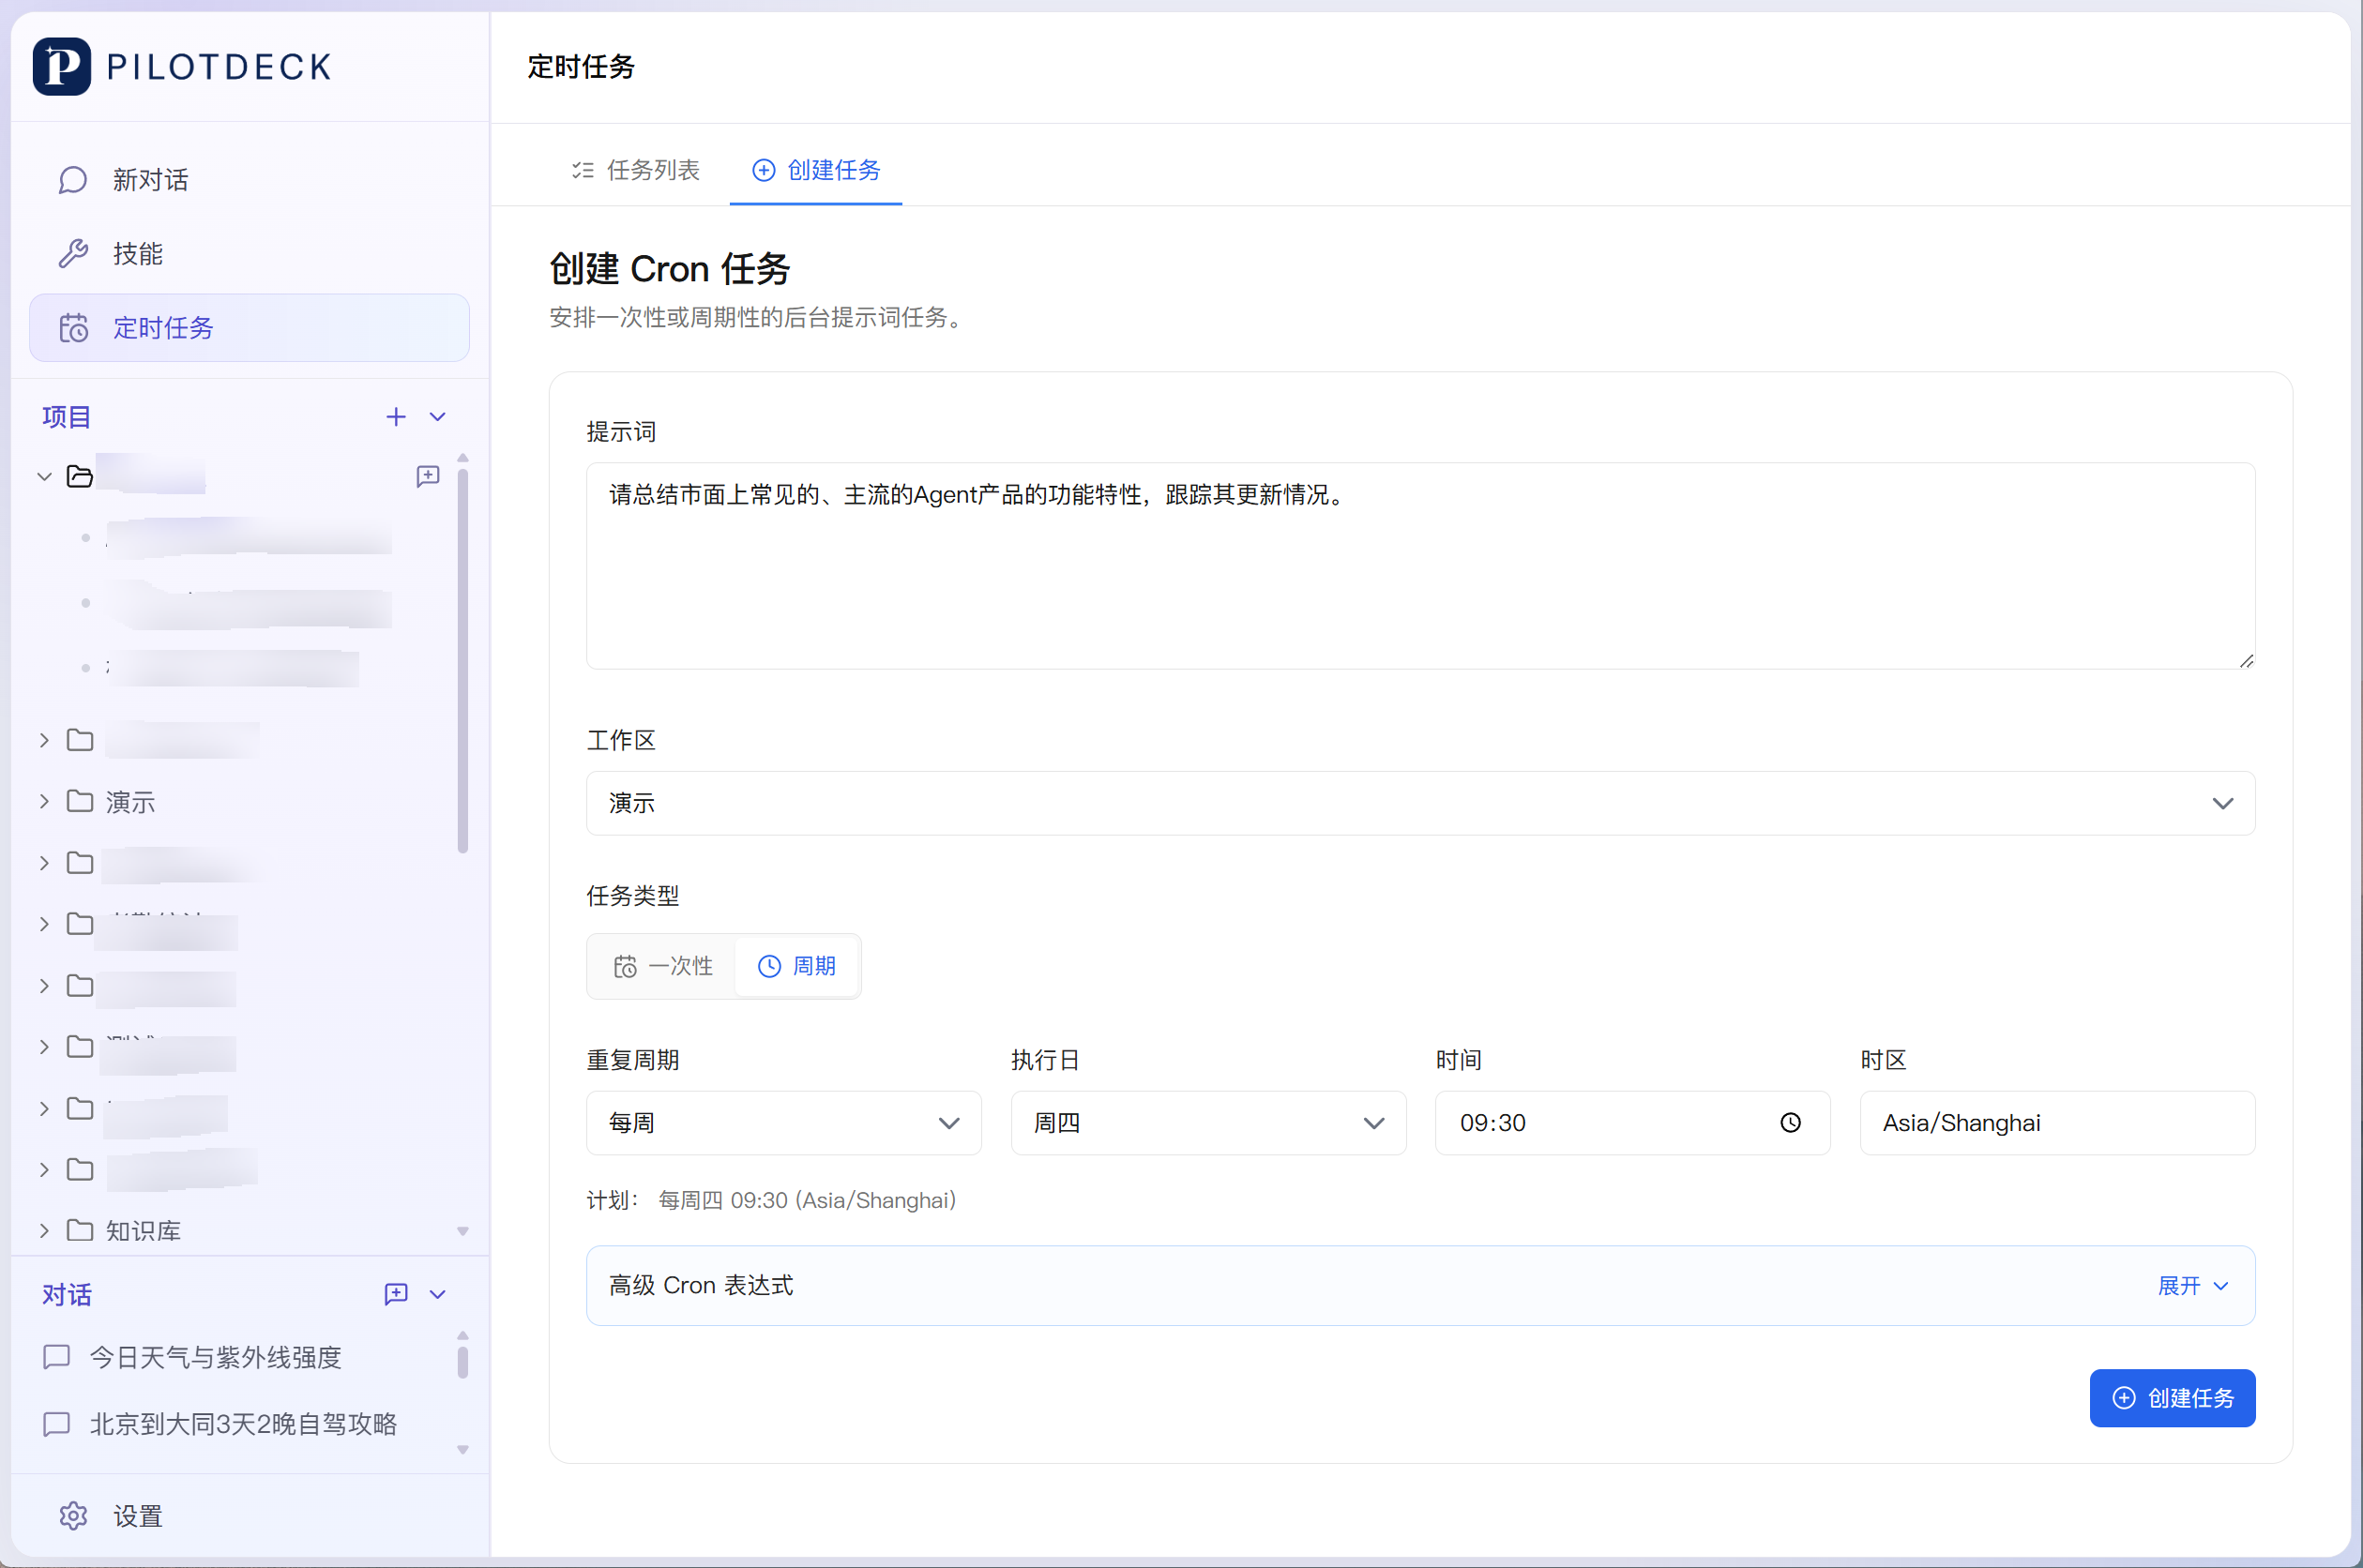Click the projects list scrollbar
Screen dimensions: 2363x1568
(462, 660)
